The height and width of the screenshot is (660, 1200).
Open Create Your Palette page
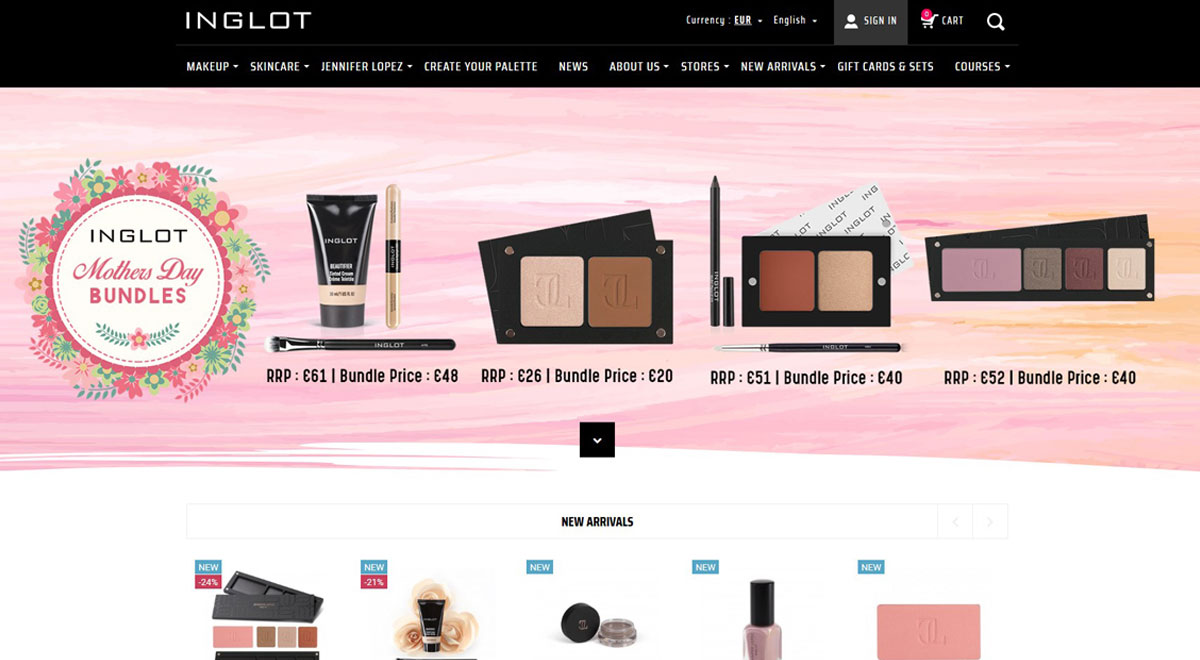pos(481,67)
